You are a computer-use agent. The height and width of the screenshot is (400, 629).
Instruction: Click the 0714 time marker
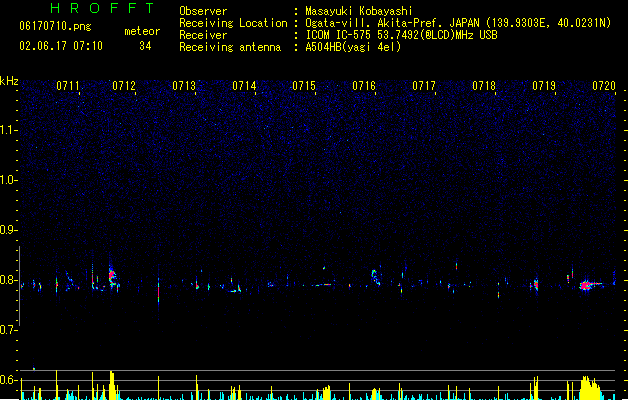pos(244,86)
